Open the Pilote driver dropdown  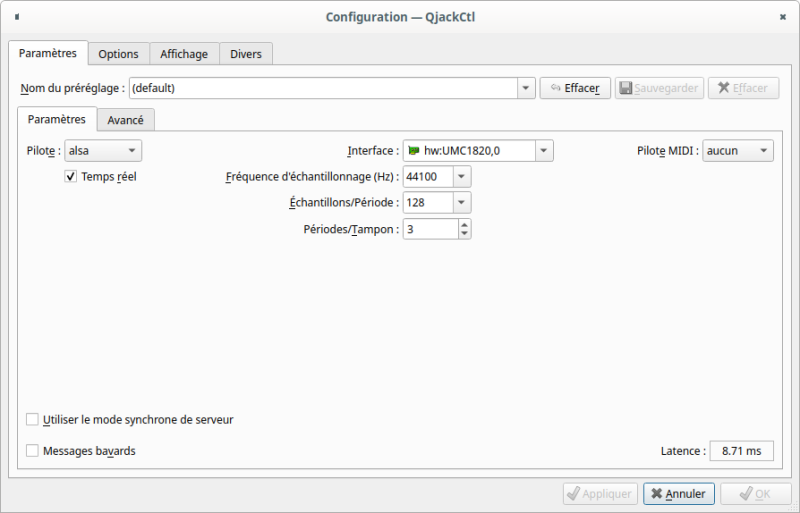[x=103, y=151]
